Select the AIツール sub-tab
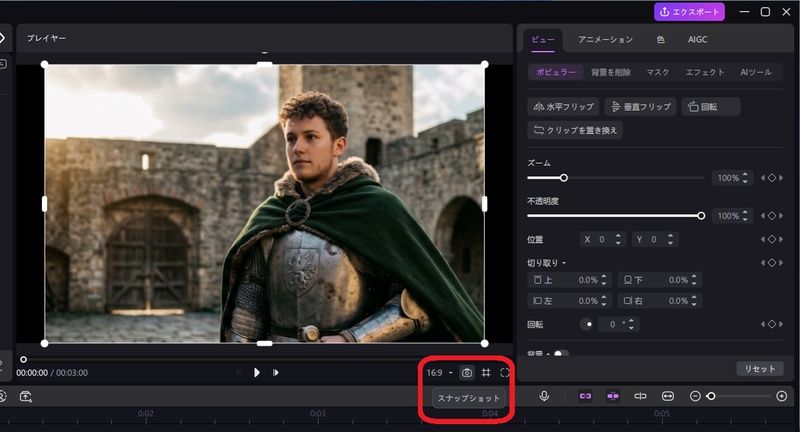Screen dimensions: 800x432 tap(756, 72)
